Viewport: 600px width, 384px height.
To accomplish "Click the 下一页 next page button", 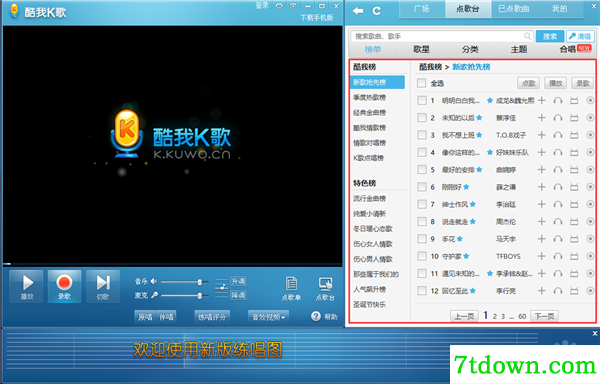I will [x=544, y=316].
